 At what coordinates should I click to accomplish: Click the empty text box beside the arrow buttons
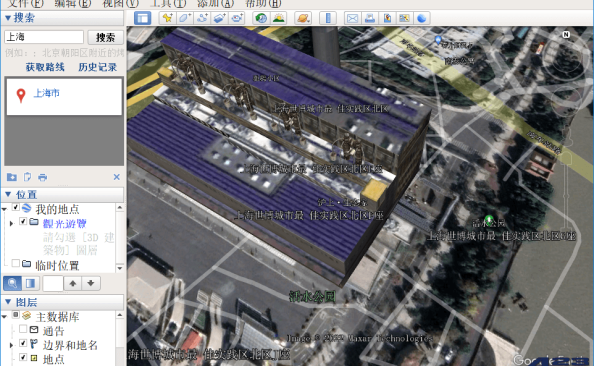point(53,283)
